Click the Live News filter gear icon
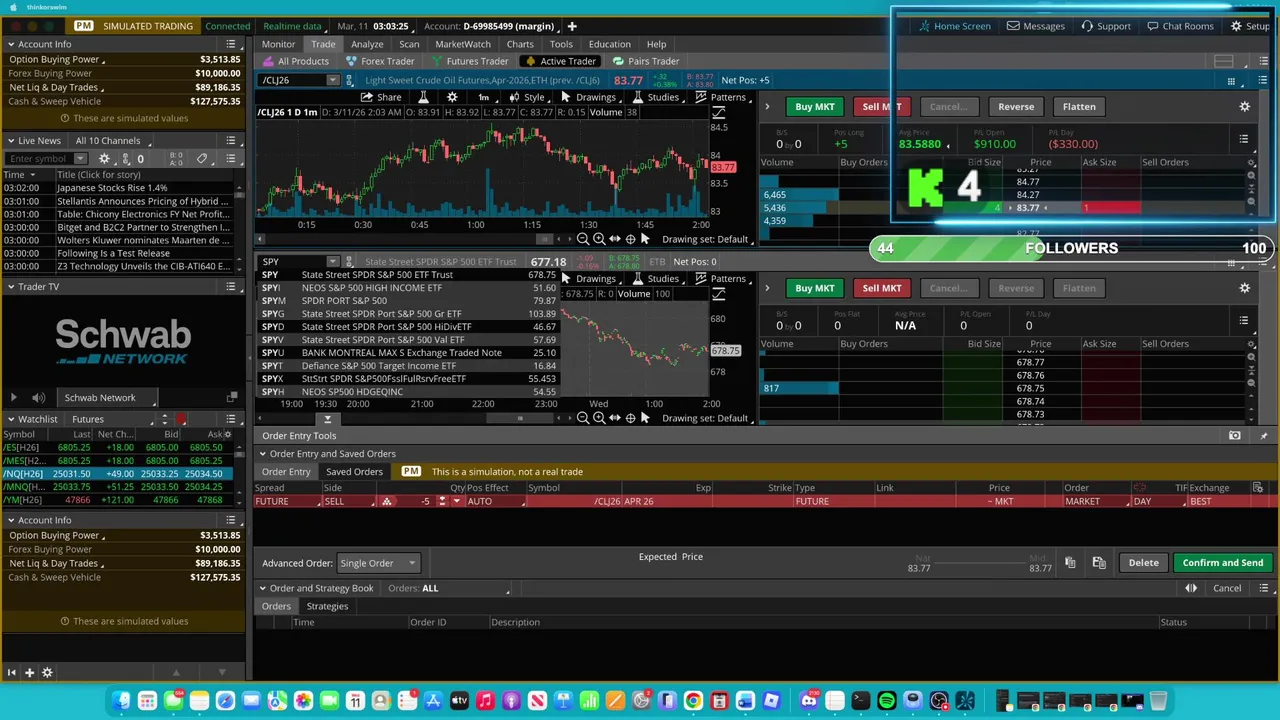Image resolution: width=1280 pixels, height=720 pixels. pyautogui.click(x=104, y=159)
